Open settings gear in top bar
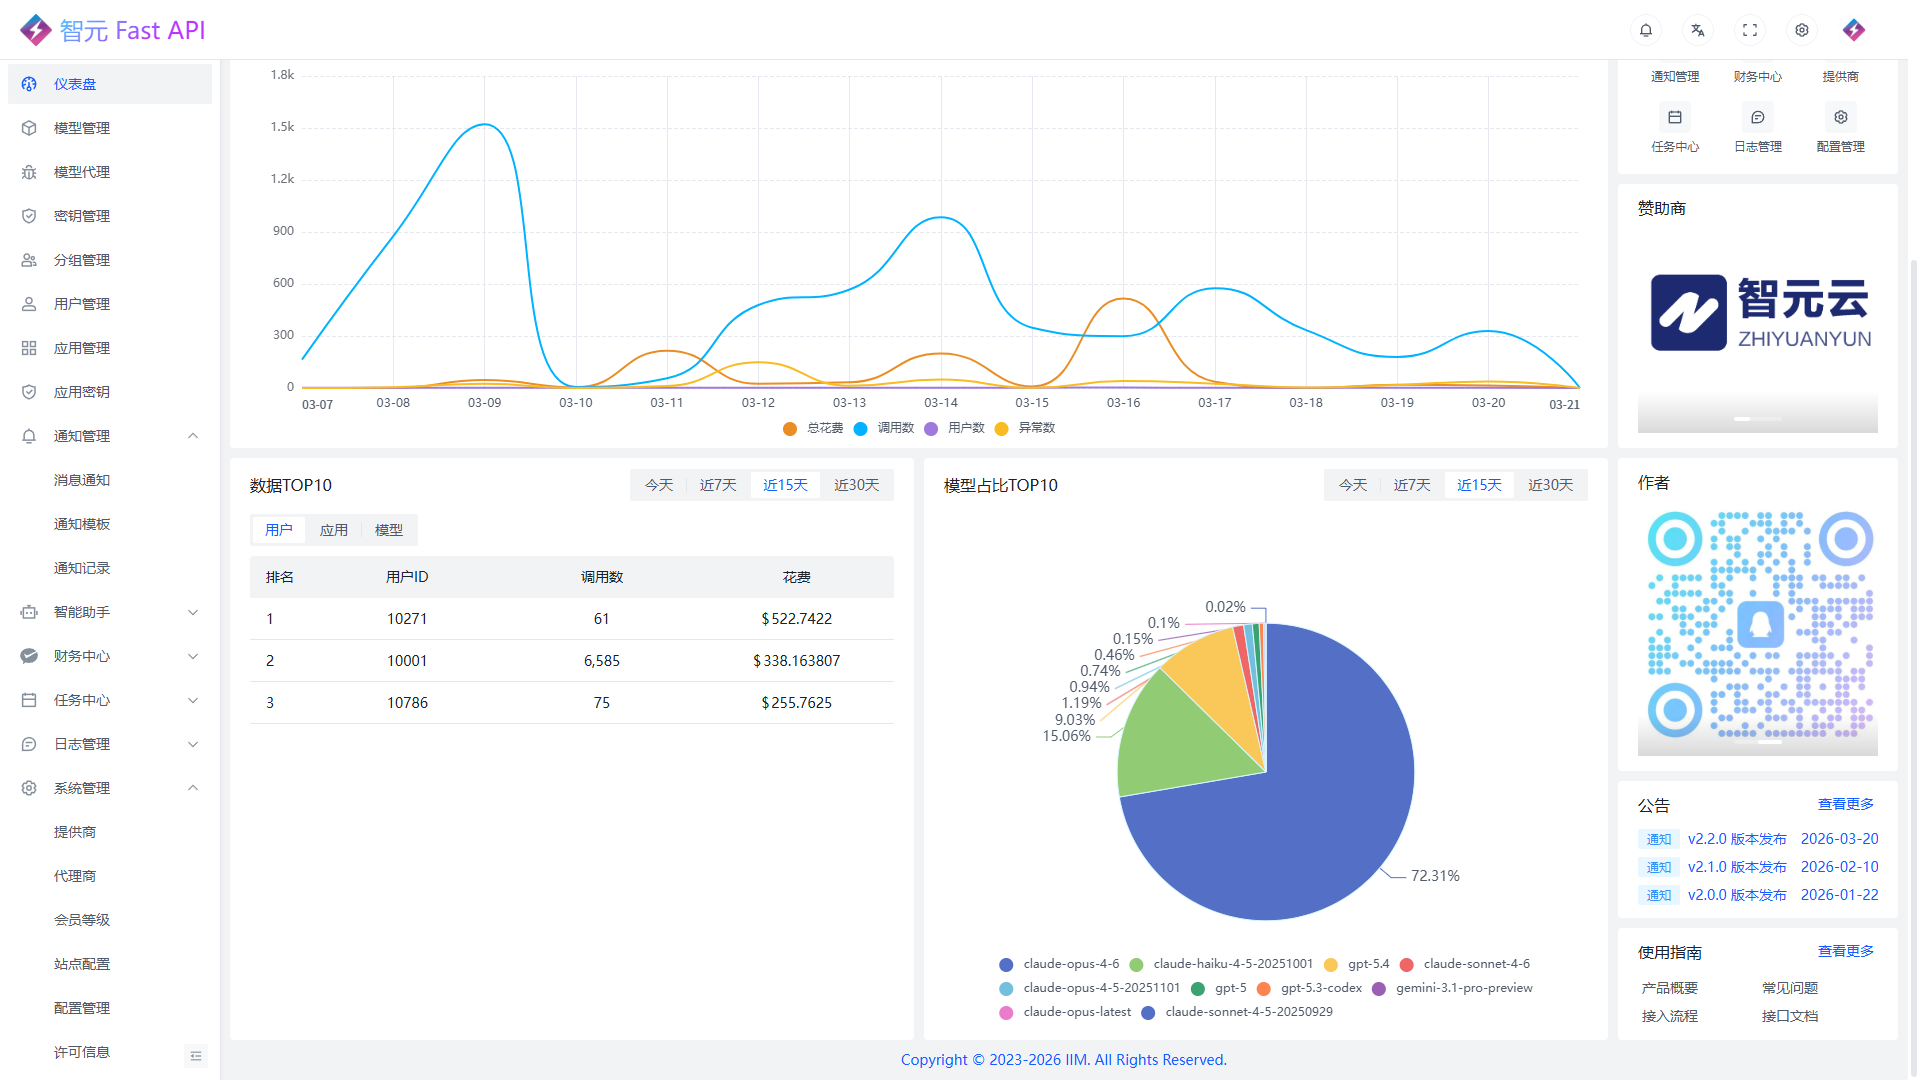The image size is (1920, 1080). (1802, 30)
